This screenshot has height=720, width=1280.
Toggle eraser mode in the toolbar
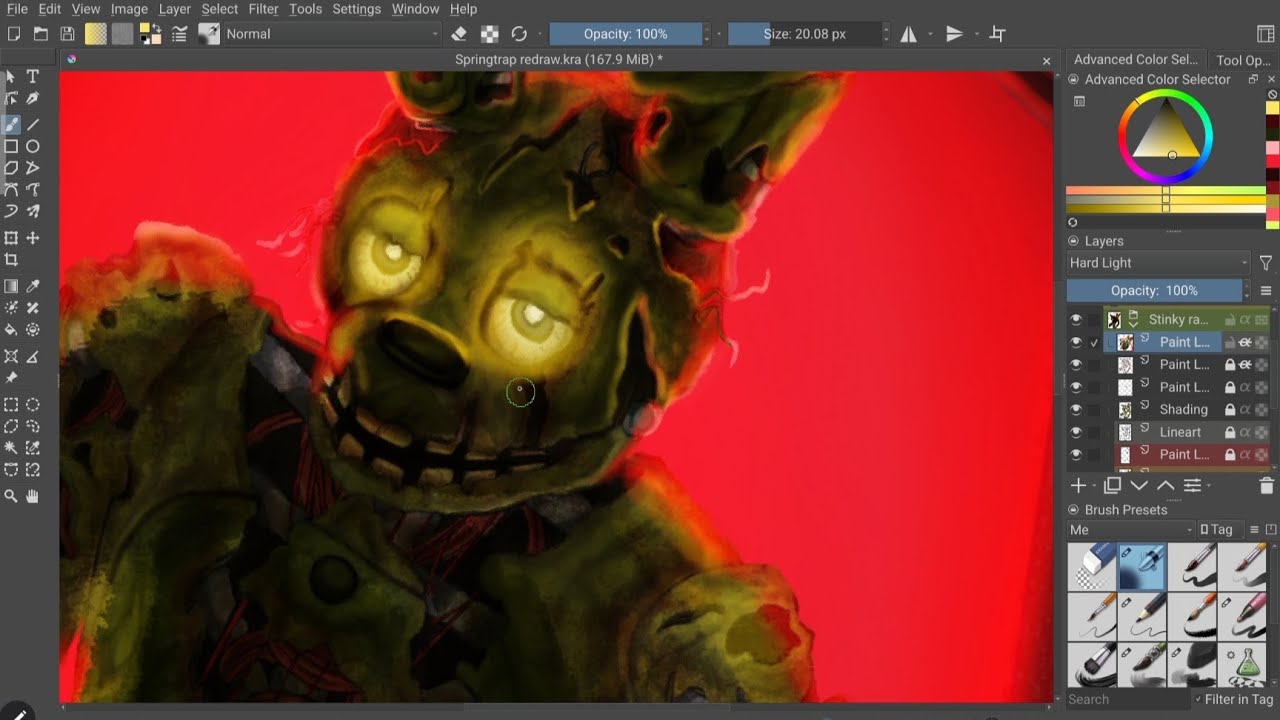(460, 34)
